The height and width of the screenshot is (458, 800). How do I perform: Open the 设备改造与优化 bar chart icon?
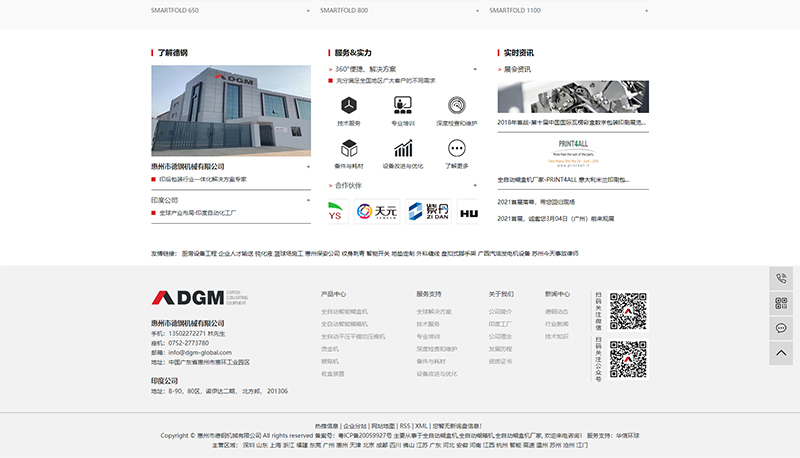(x=403, y=148)
